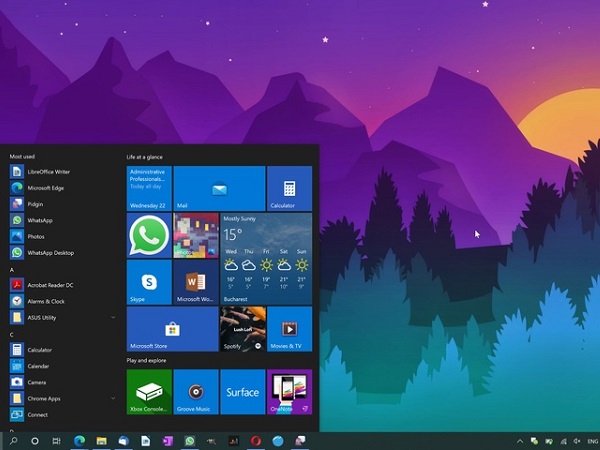This screenshot has width=600, height=450.
Task: Click the 'Most used' heading
Action: click(x=22, y=157)
